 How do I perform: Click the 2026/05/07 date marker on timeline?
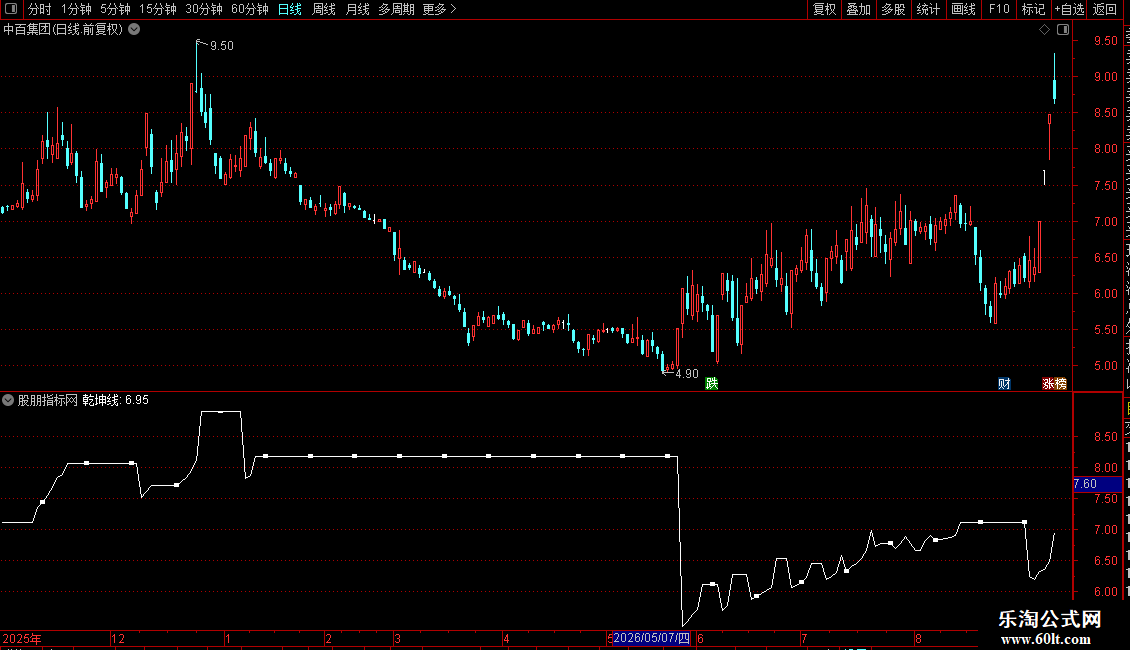pyautogui.click(x=651, y=638)
